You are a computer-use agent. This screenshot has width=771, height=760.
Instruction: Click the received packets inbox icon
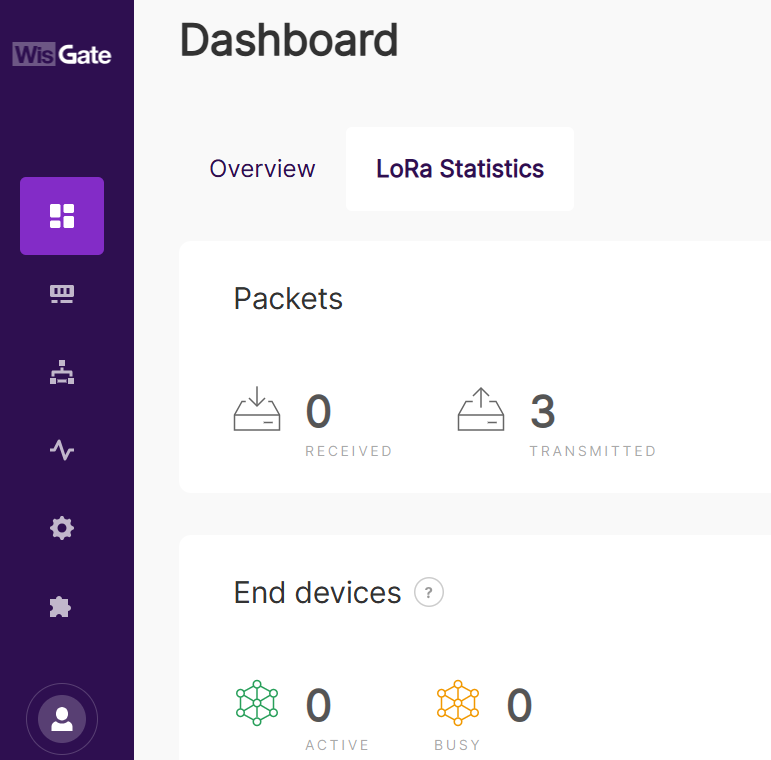(257, 410)
